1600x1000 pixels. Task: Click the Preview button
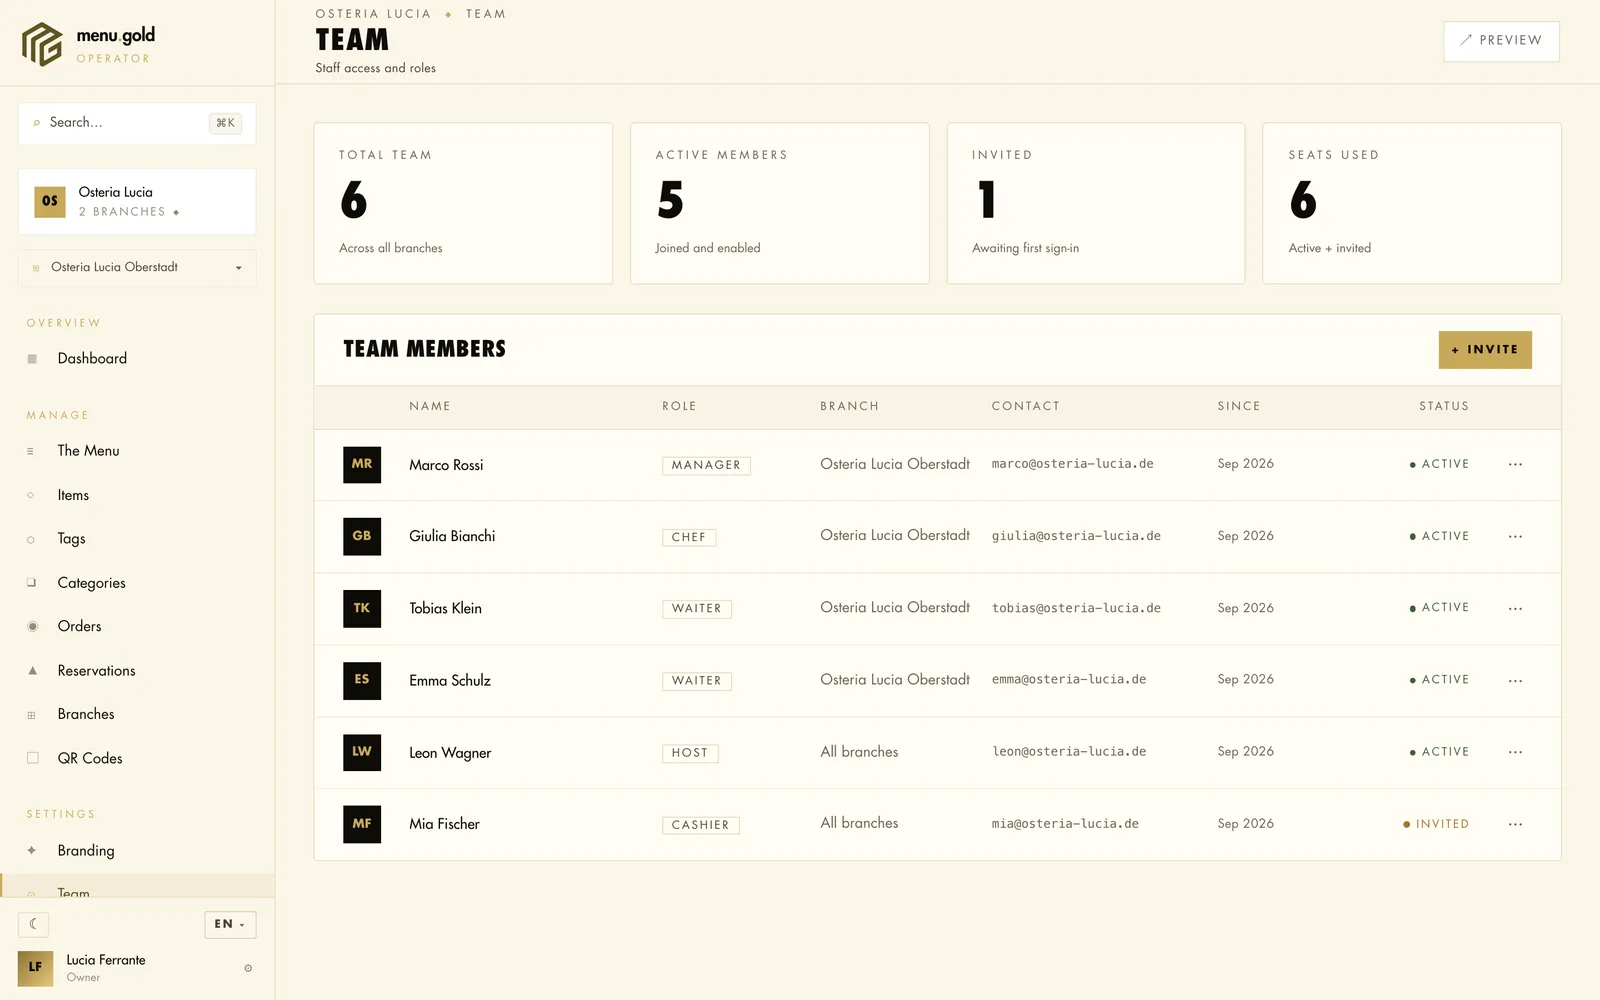(1501, 41)
